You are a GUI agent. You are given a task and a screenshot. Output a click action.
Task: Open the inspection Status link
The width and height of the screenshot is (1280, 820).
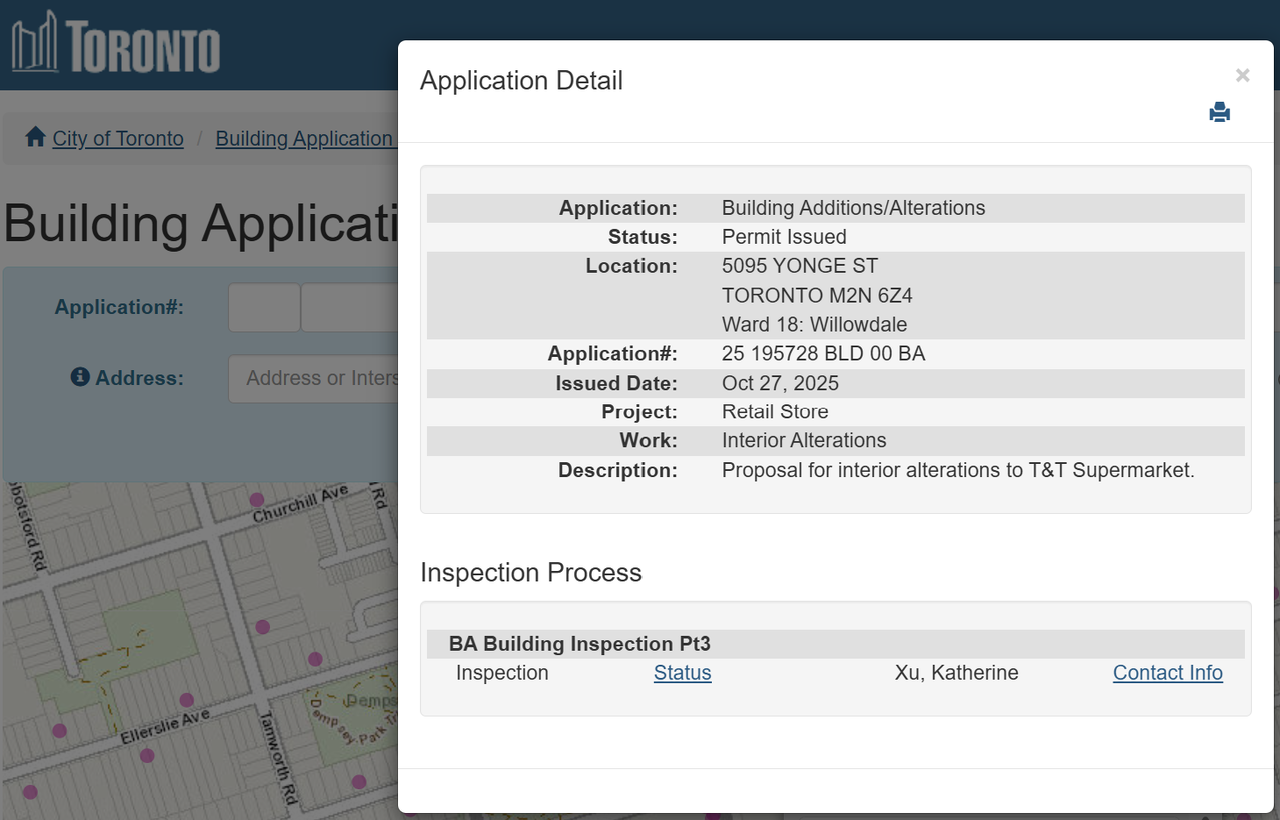tap(682, 673)
